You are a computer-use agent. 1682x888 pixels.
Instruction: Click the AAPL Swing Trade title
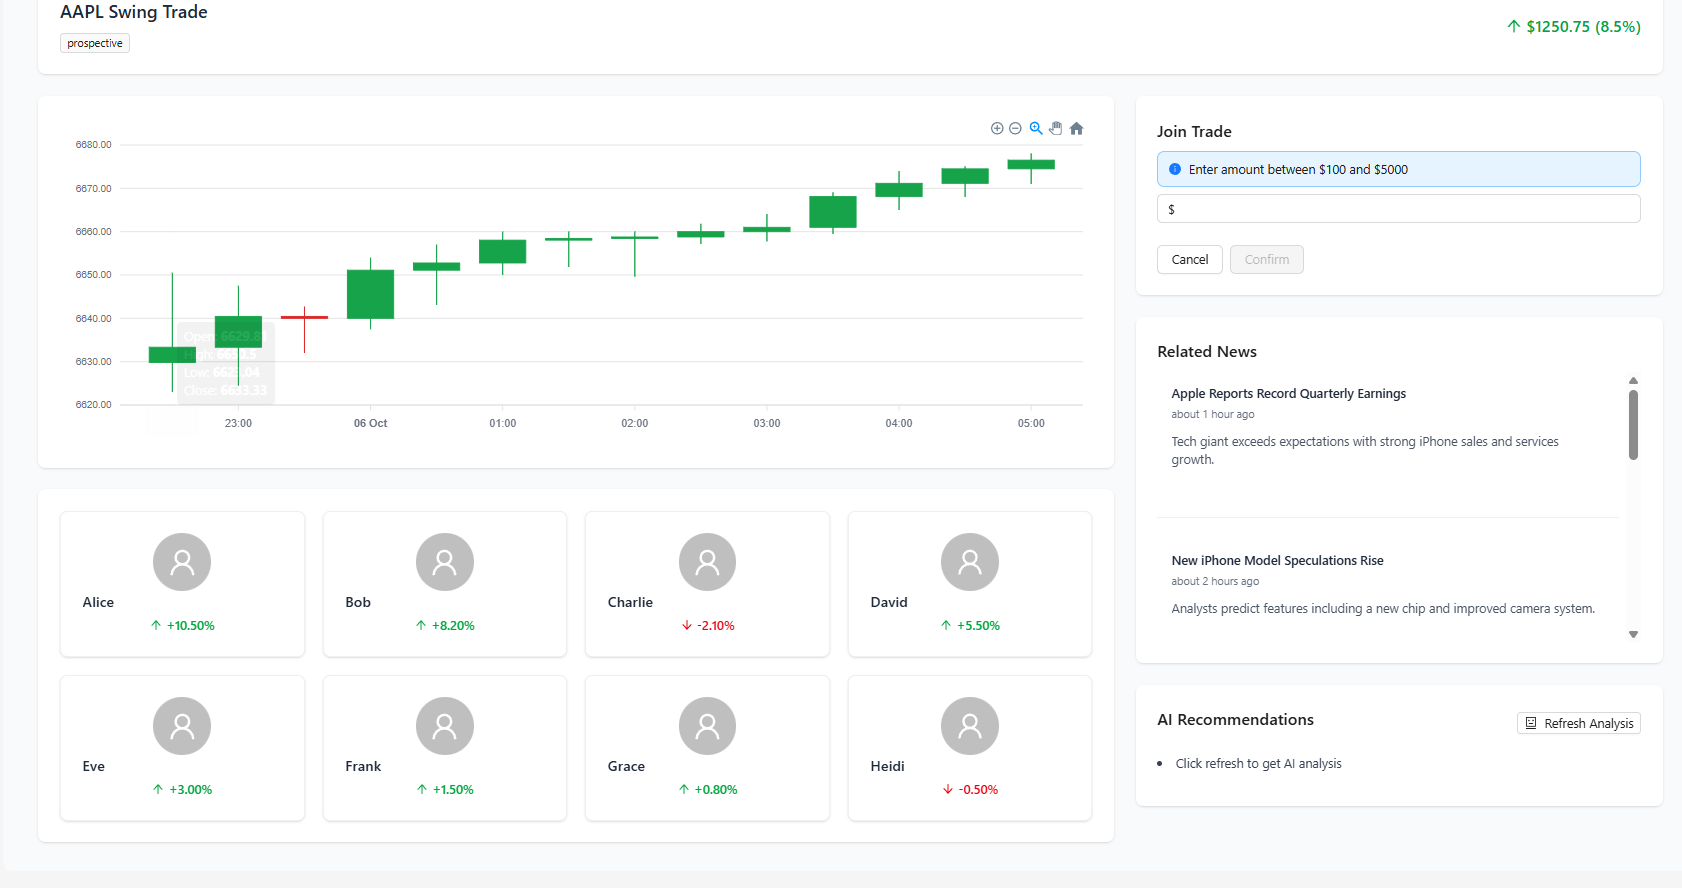click(134, 12)
